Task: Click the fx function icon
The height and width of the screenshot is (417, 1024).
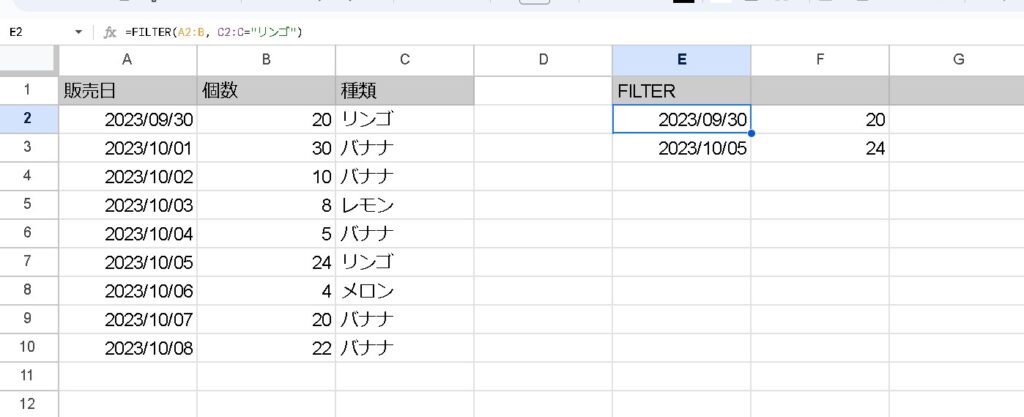Action: pyautogui.click(x=111, y=33)
